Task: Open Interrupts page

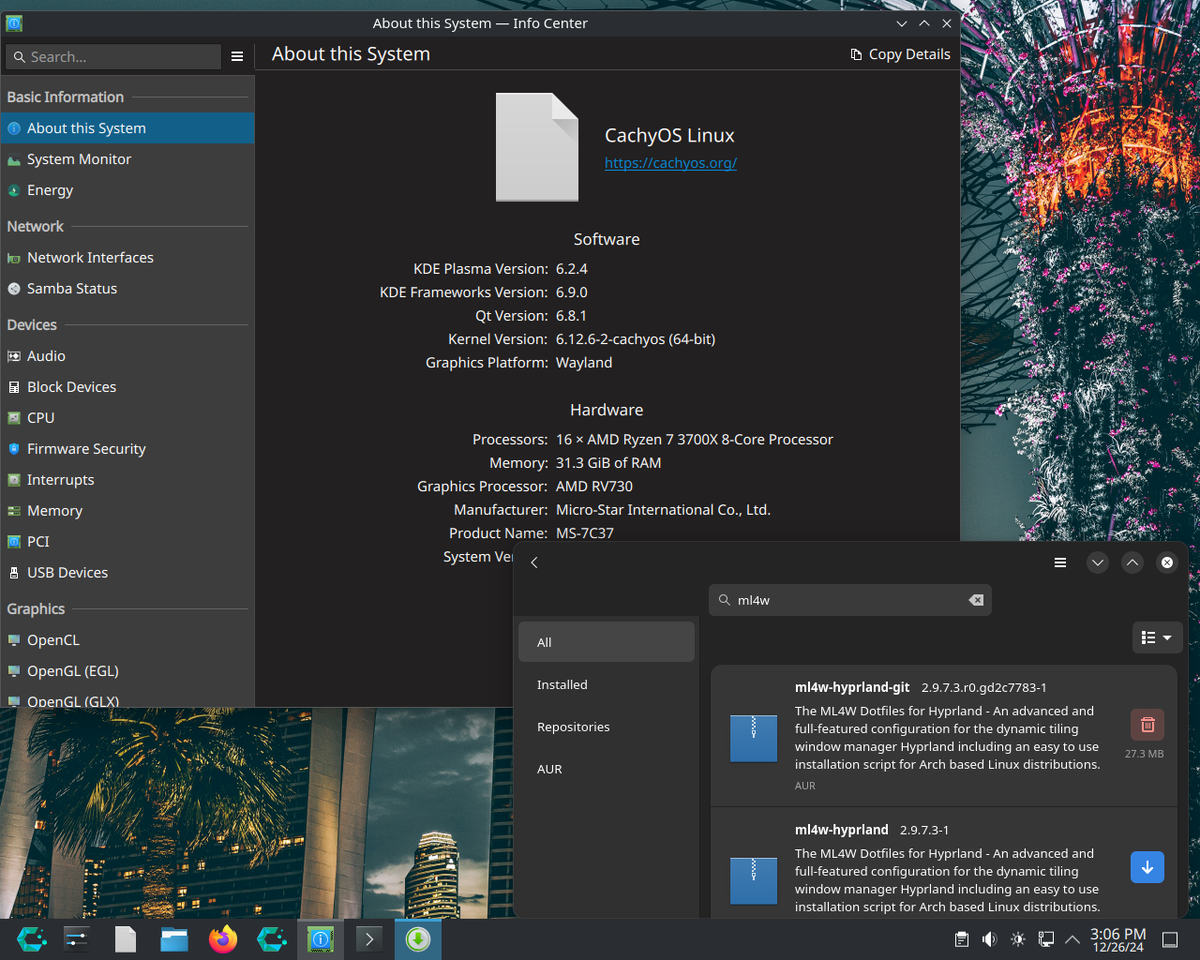Action: (127, 480)
